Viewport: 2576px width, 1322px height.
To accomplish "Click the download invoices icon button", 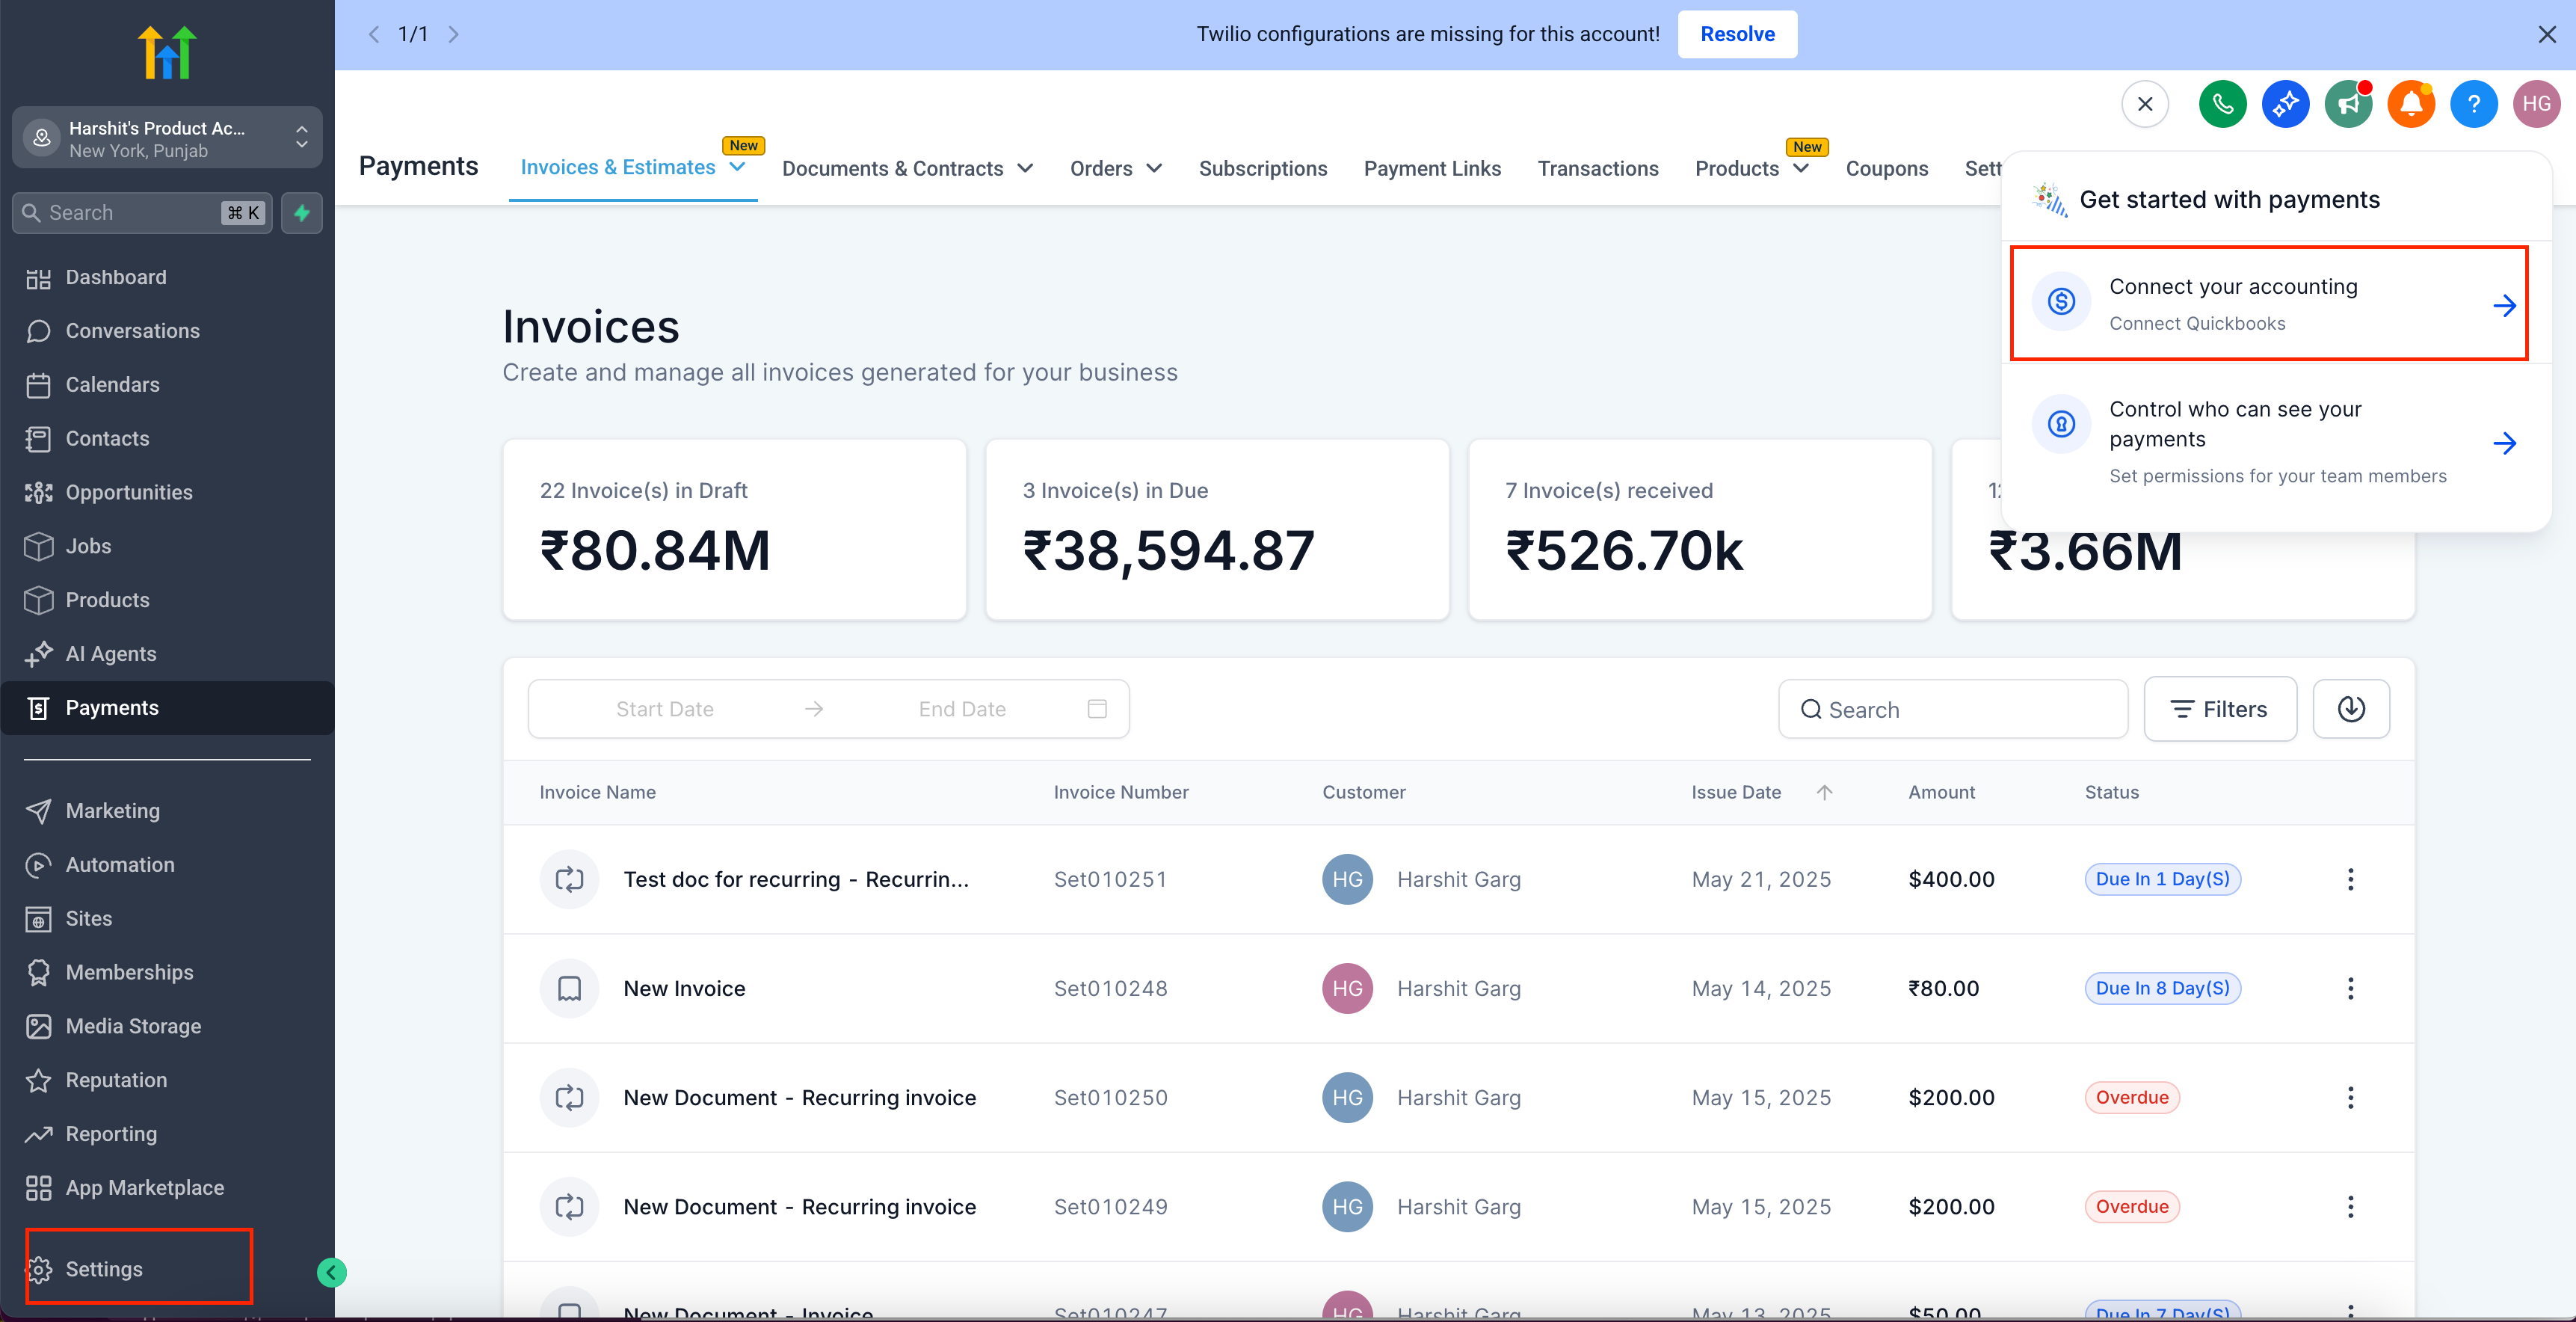I will 2351,709.
